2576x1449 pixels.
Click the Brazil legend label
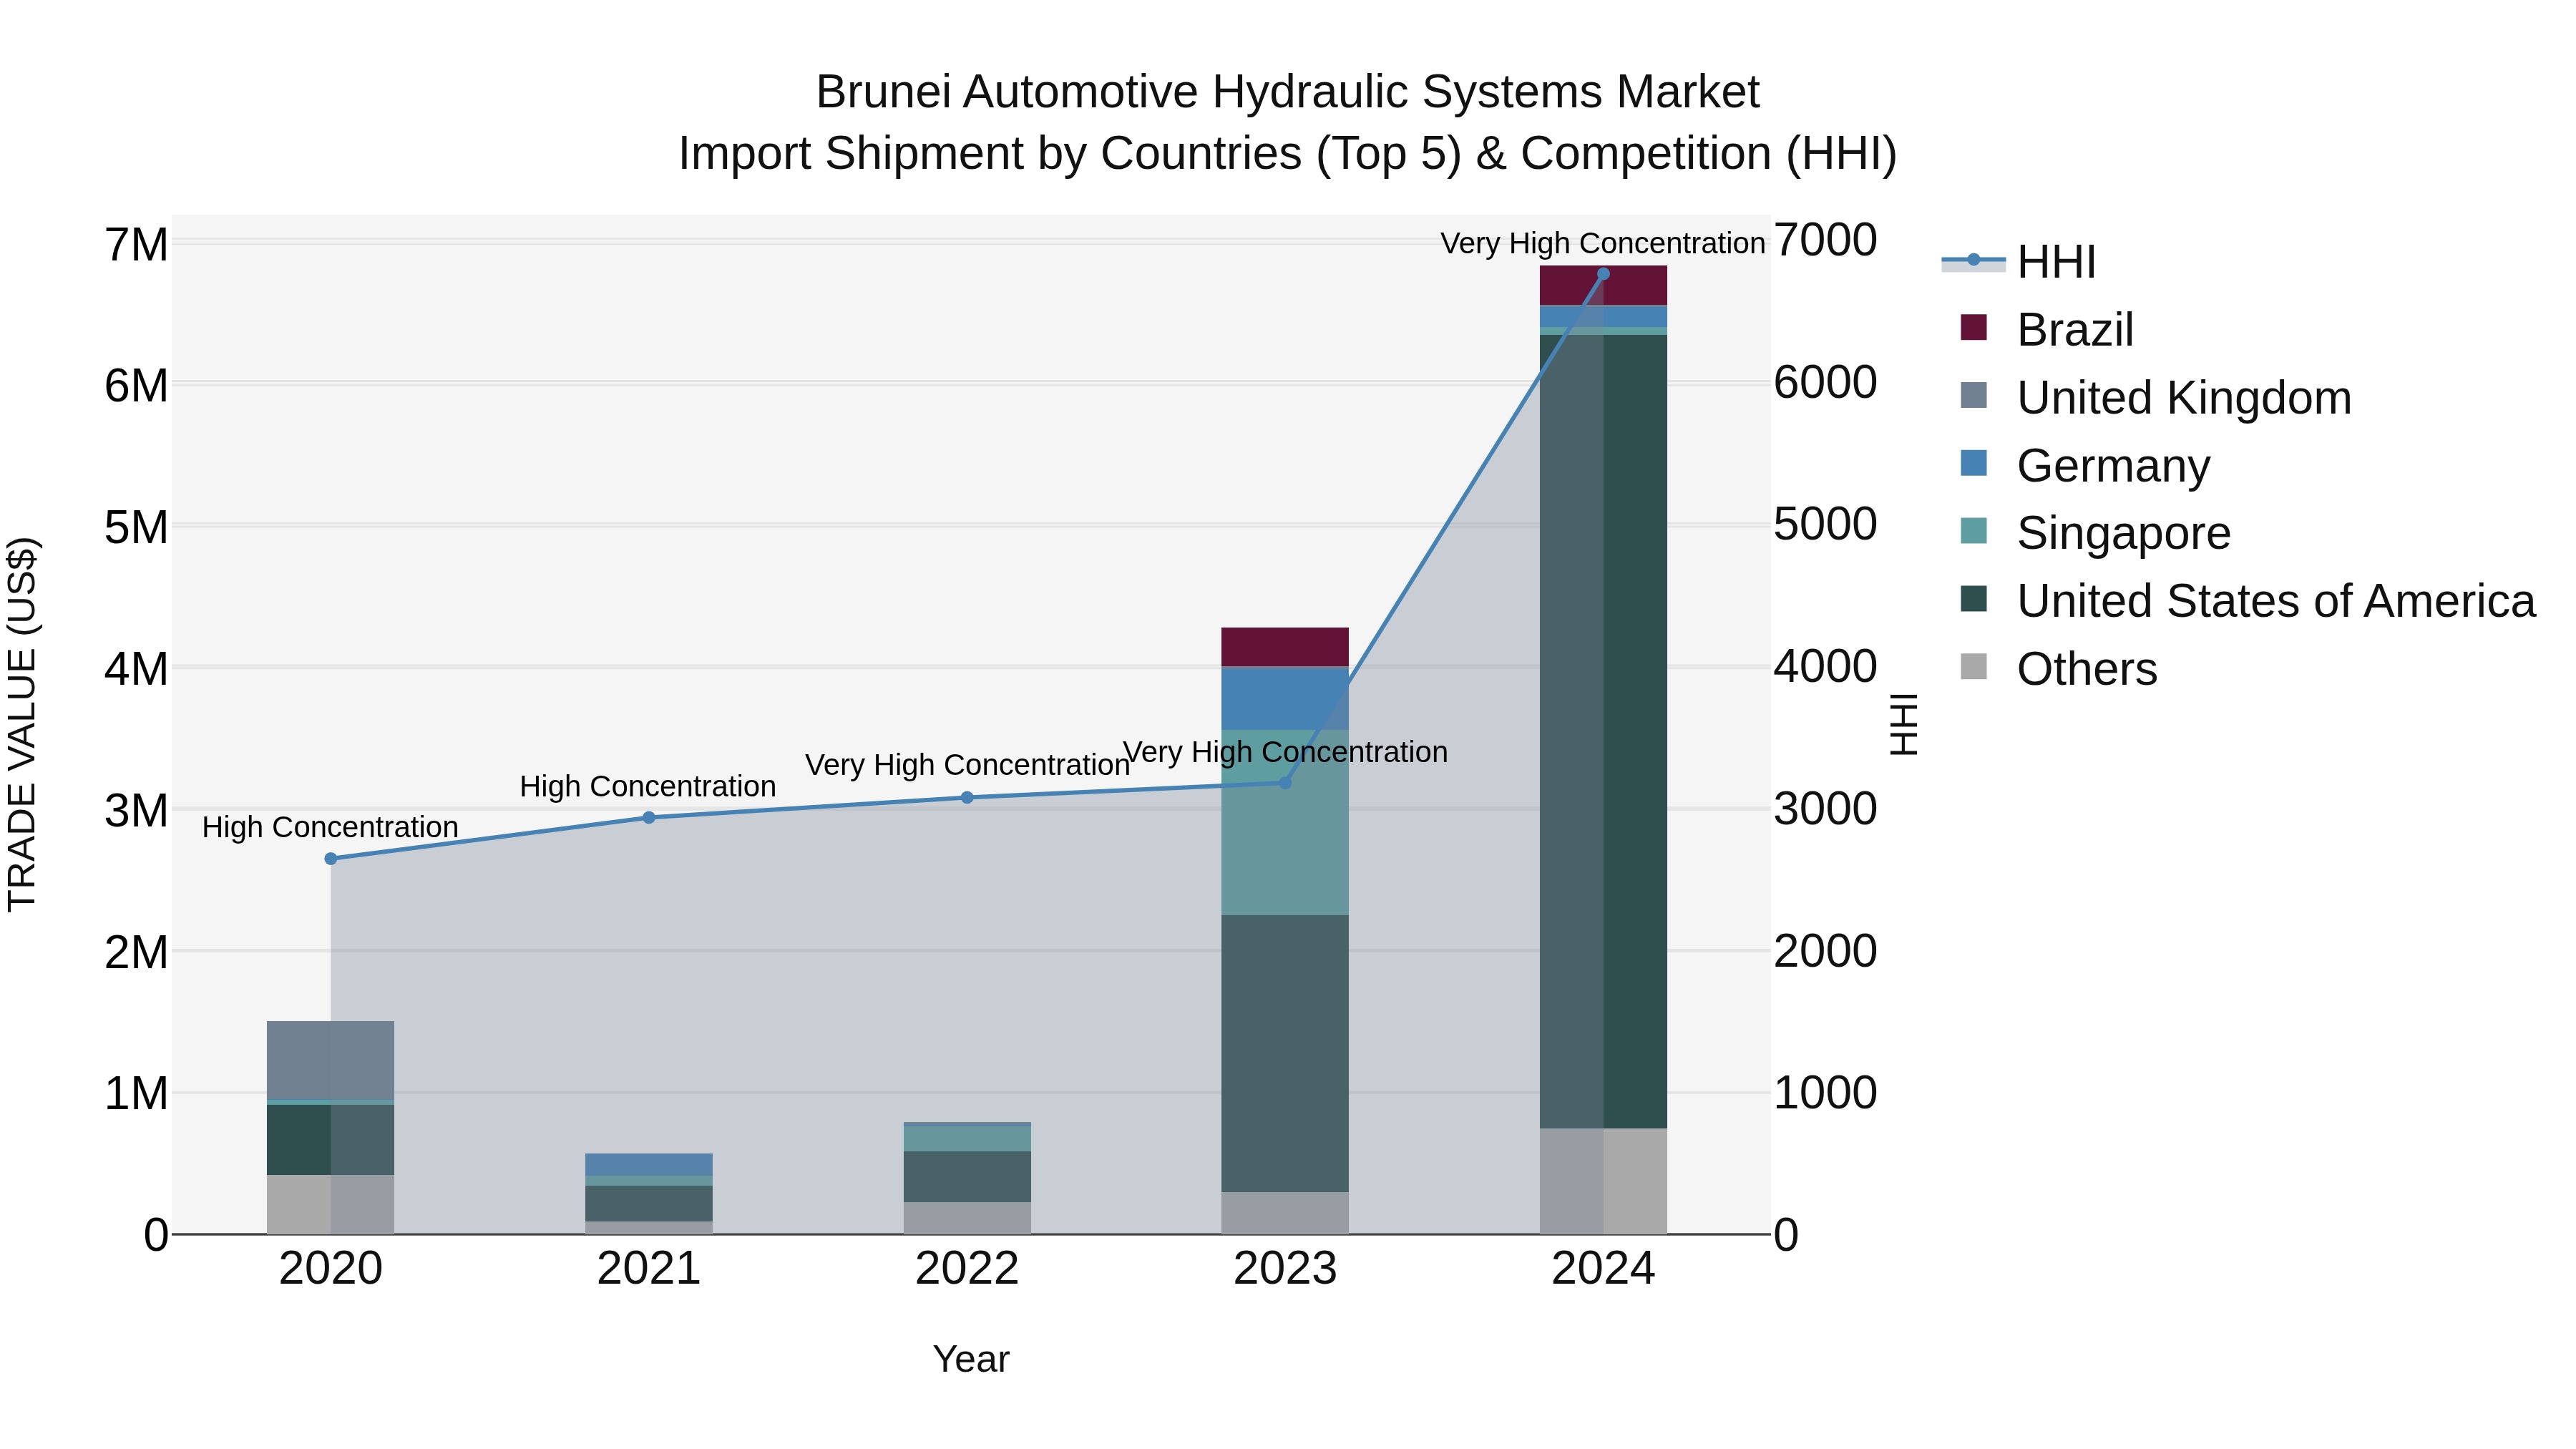(2075, 330)
